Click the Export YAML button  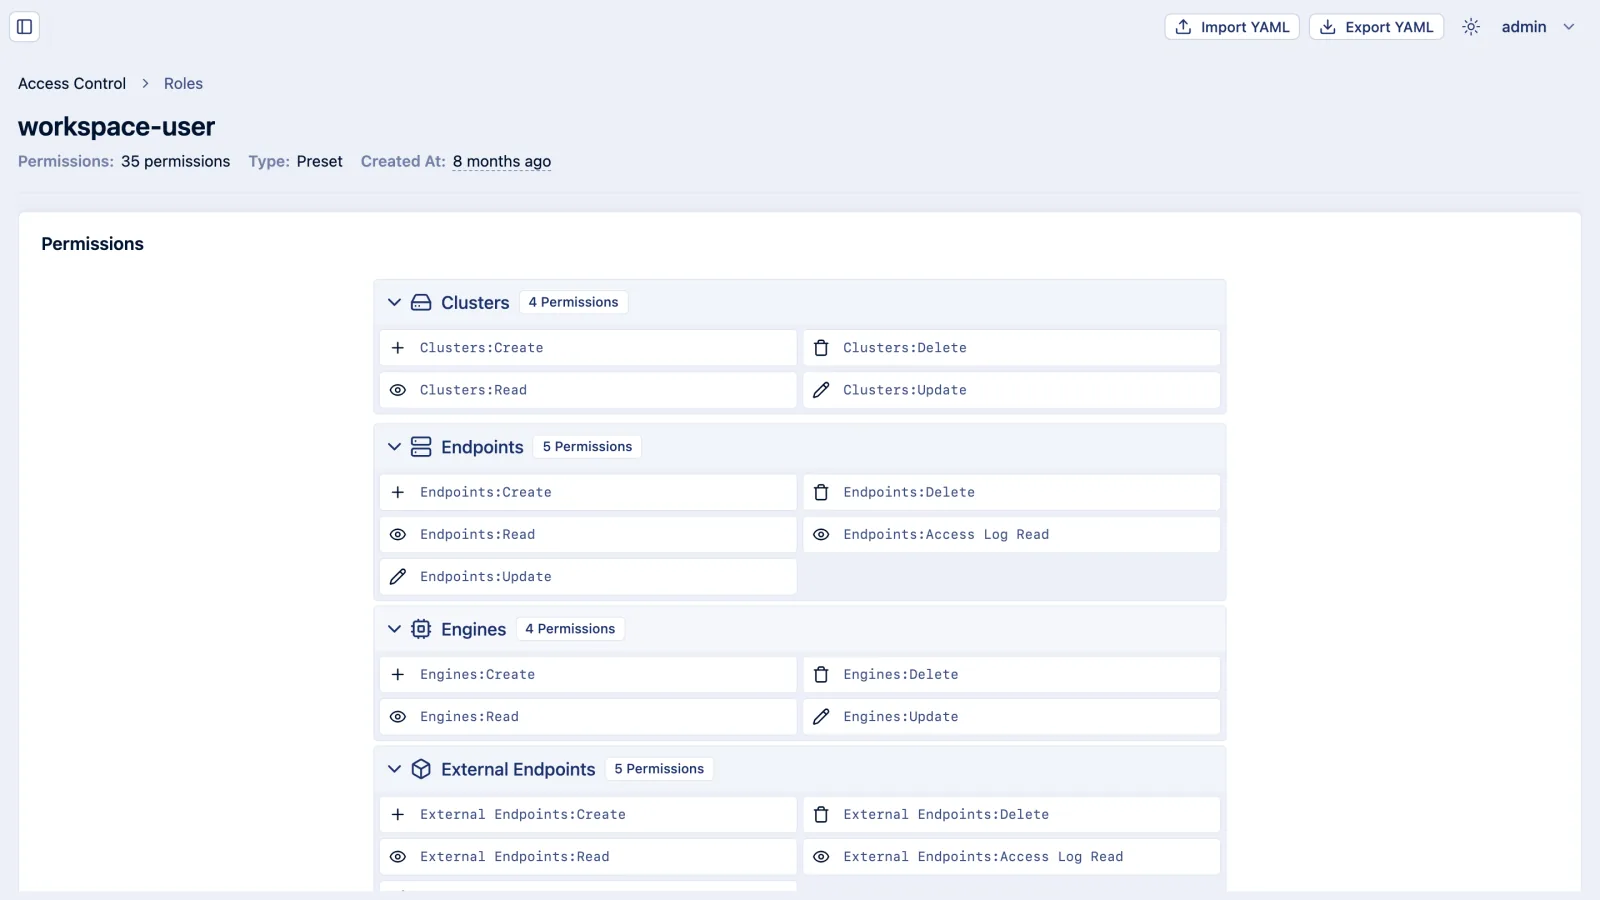(x=1376, y=27)
